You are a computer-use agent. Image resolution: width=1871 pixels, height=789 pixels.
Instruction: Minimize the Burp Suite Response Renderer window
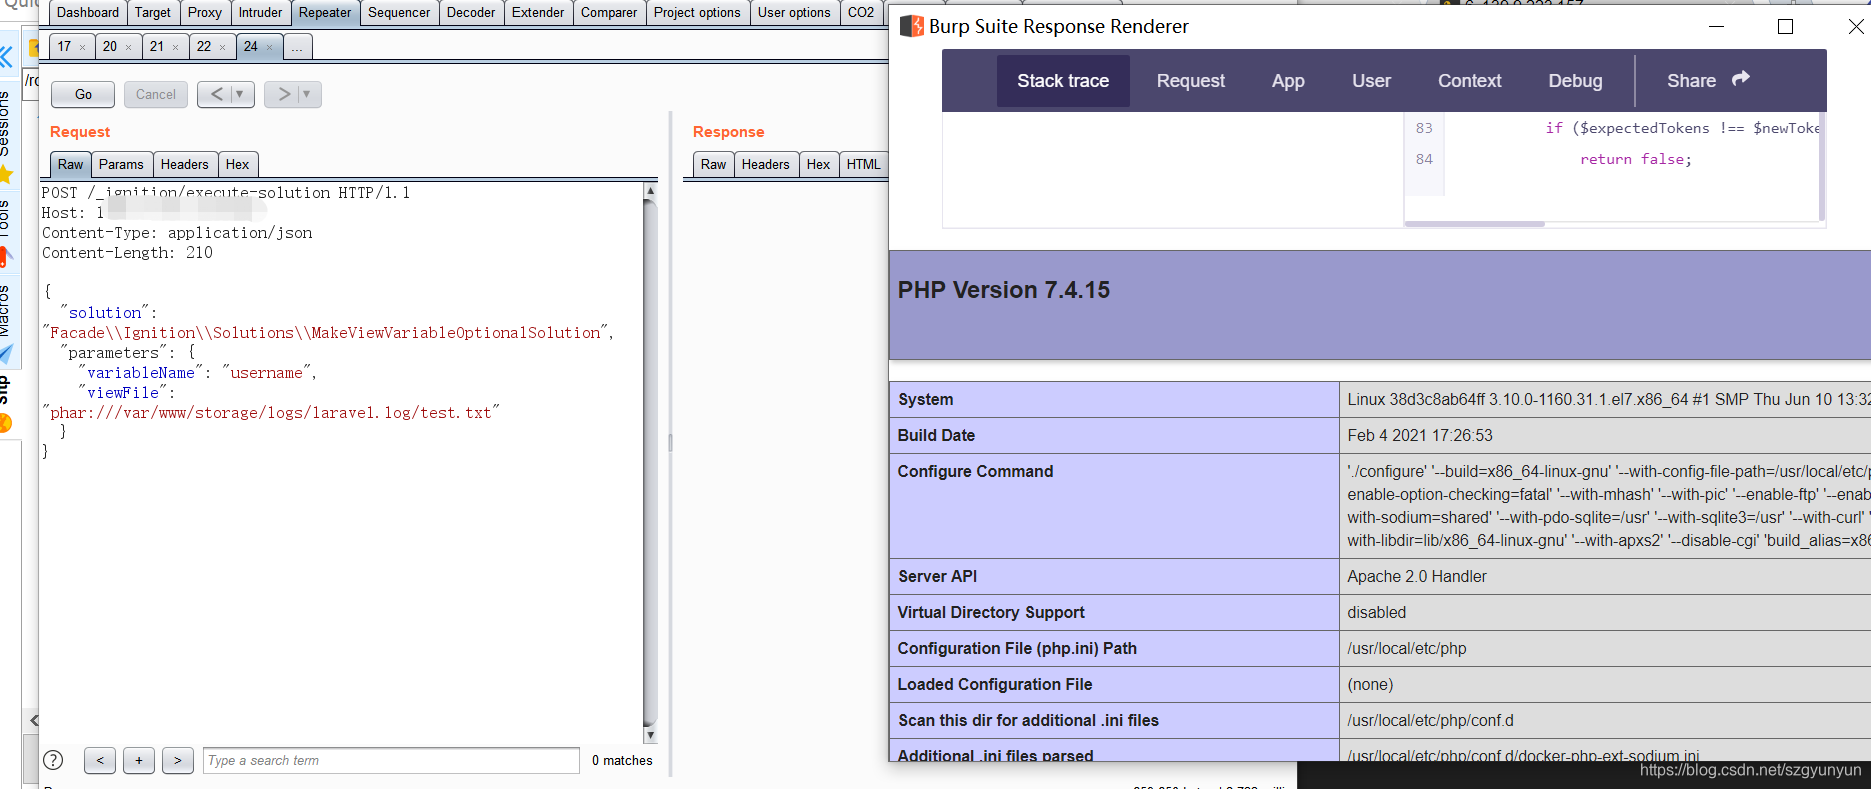(x=1717, y=27)
